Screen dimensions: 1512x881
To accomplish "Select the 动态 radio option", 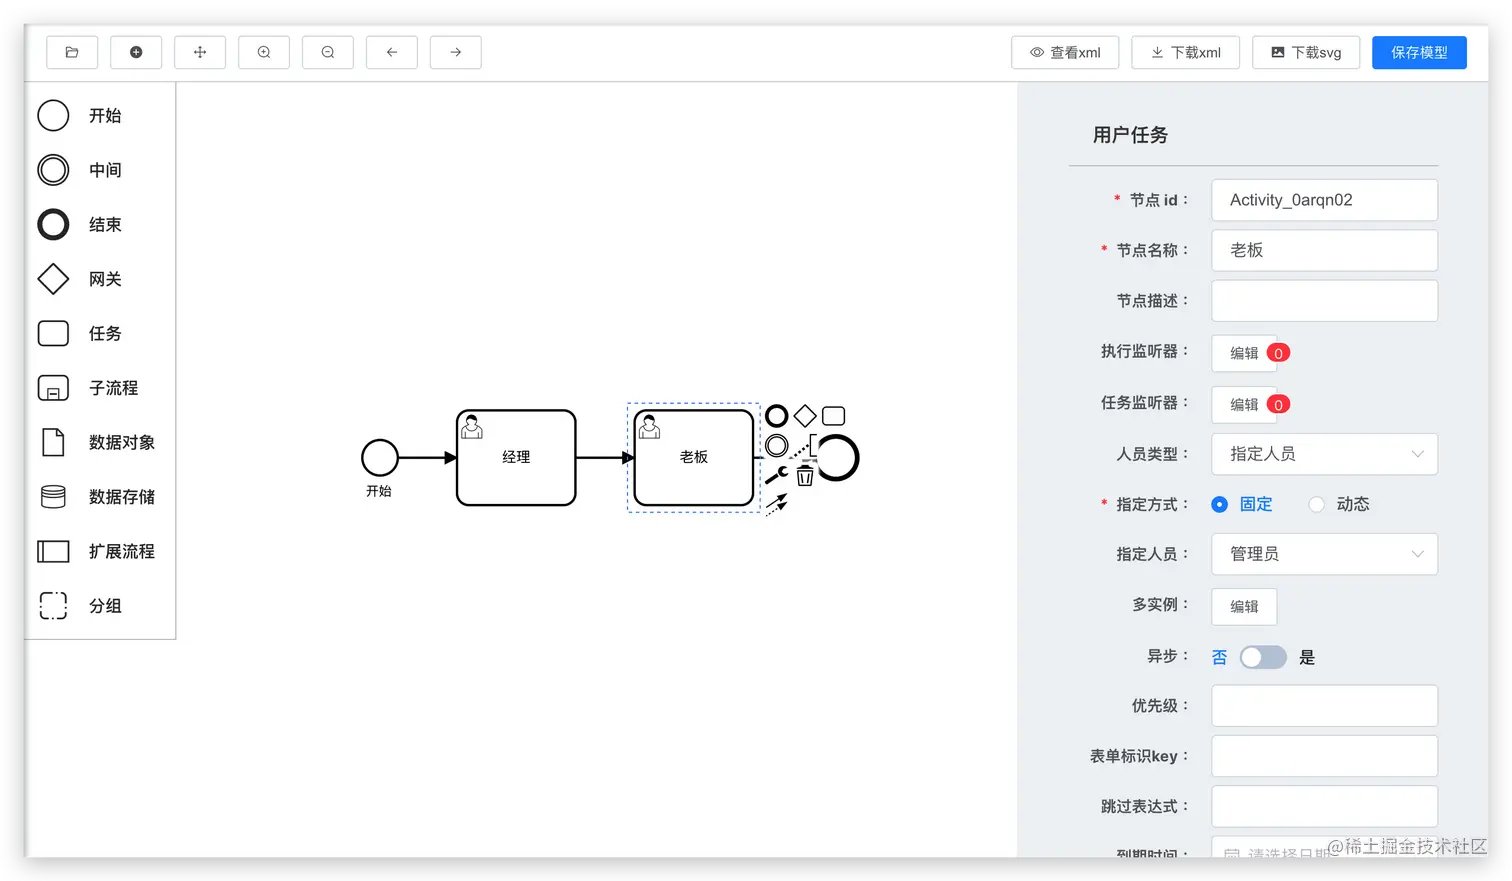I will point(1339,504).
